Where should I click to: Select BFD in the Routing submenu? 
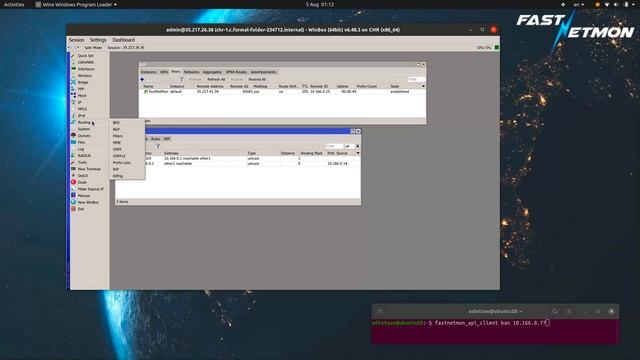click(x=116, y=122)
